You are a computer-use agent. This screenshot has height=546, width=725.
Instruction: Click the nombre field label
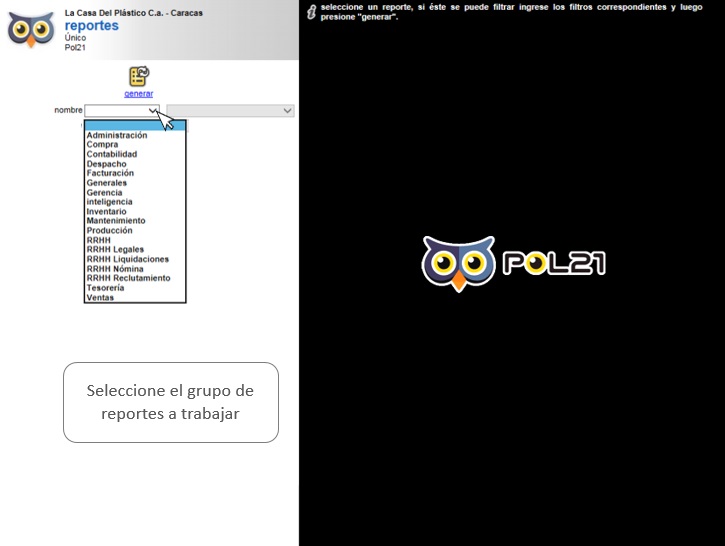point(68,110)
